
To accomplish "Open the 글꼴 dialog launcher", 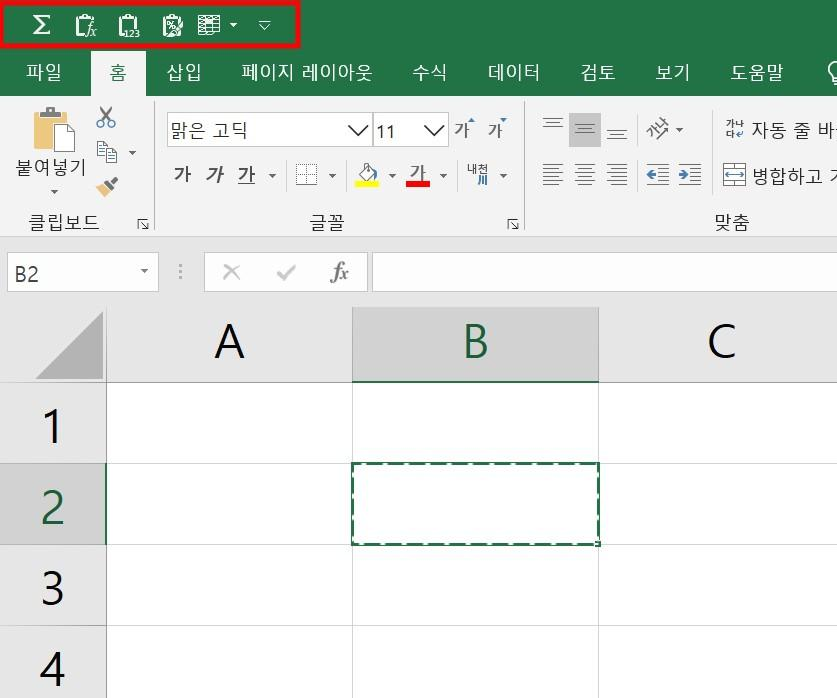I will [513, 224].
